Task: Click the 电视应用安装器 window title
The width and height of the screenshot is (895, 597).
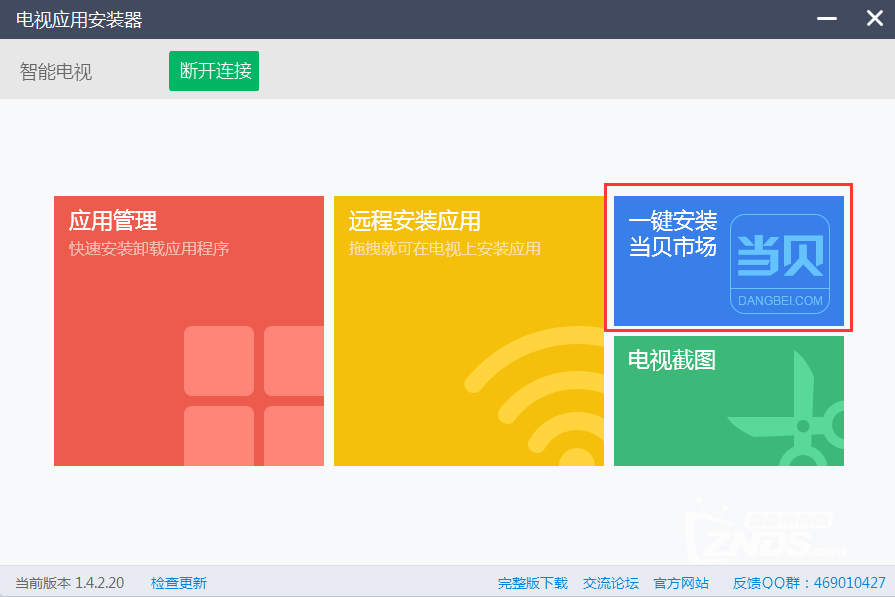Action: coord(79,19)
